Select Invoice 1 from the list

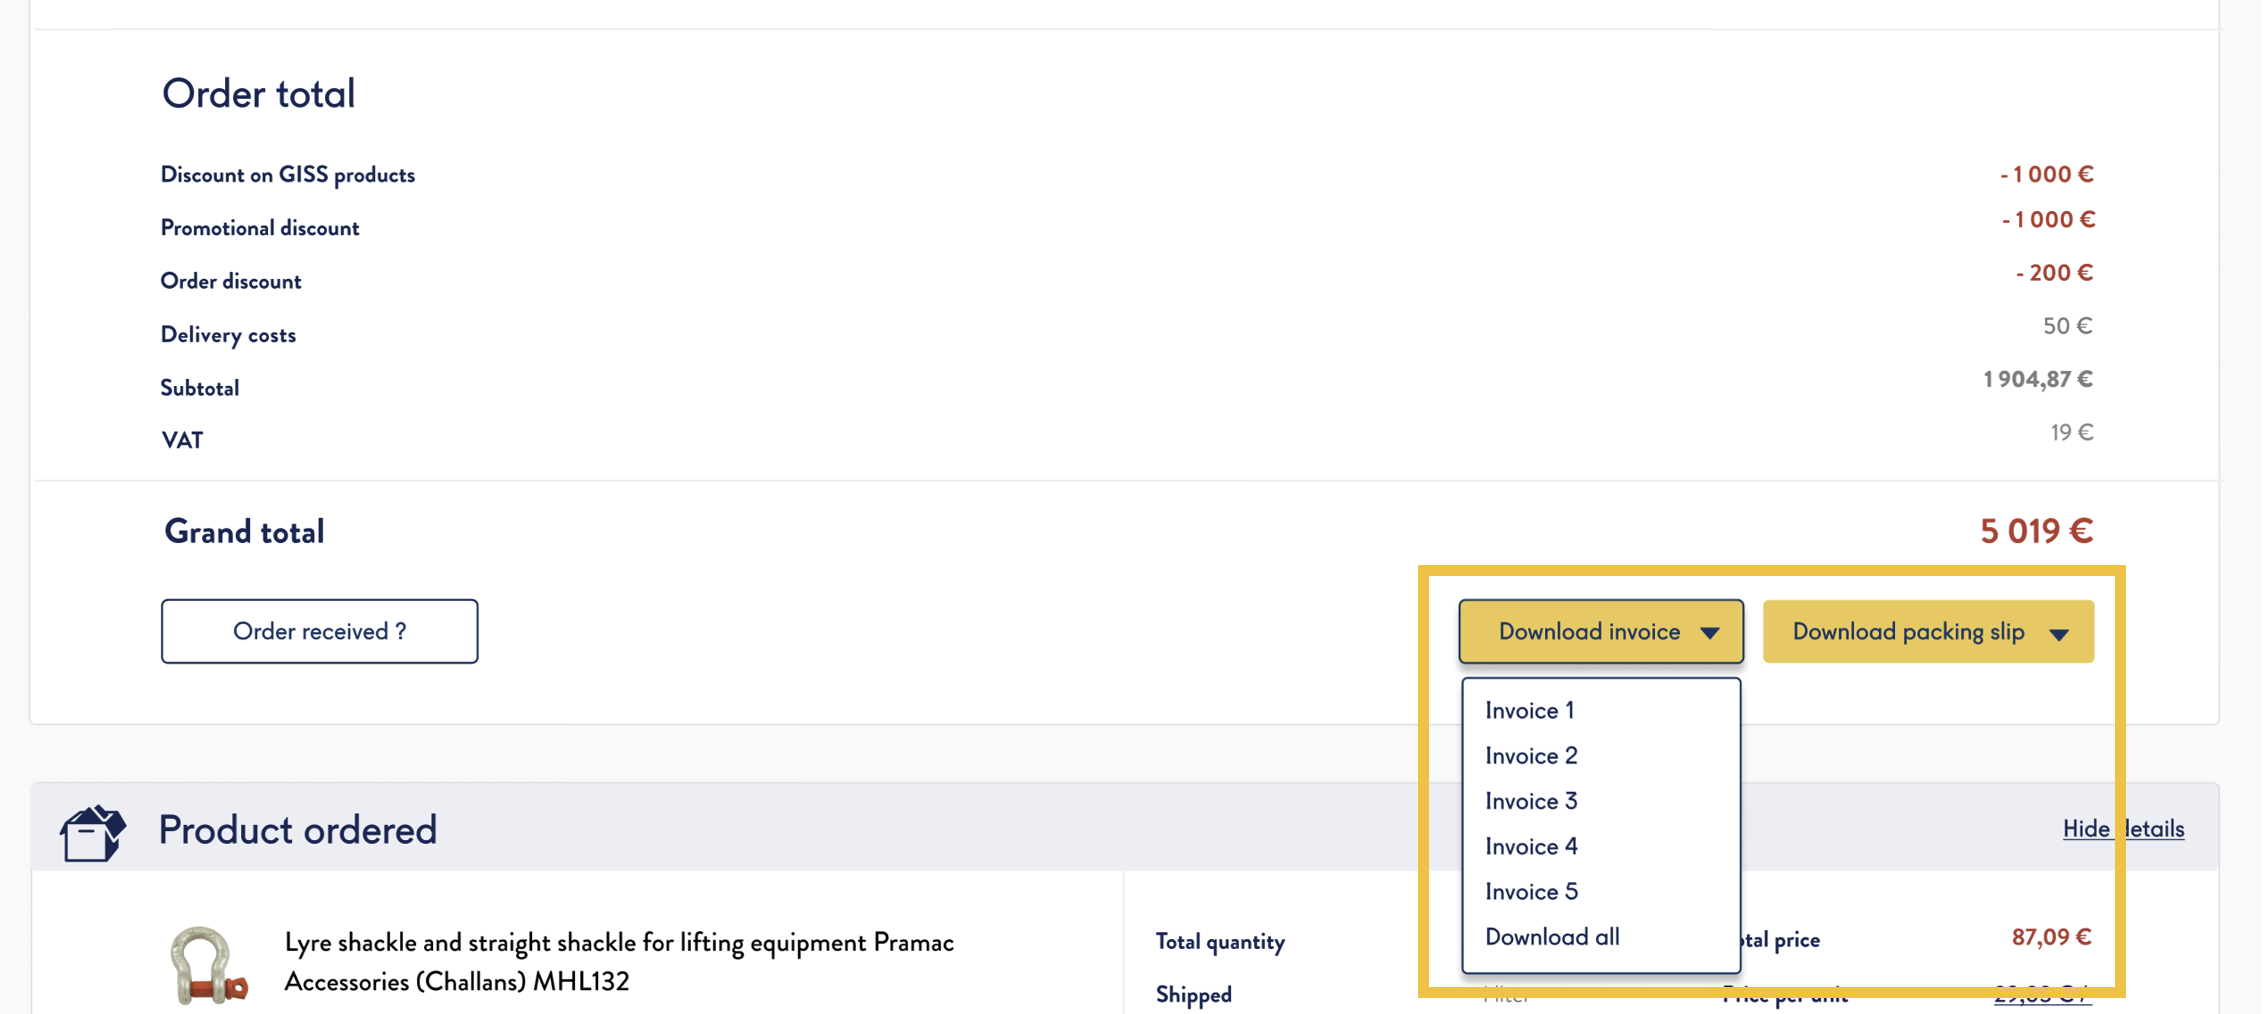pyautogui.click(x=1530, y=710)
